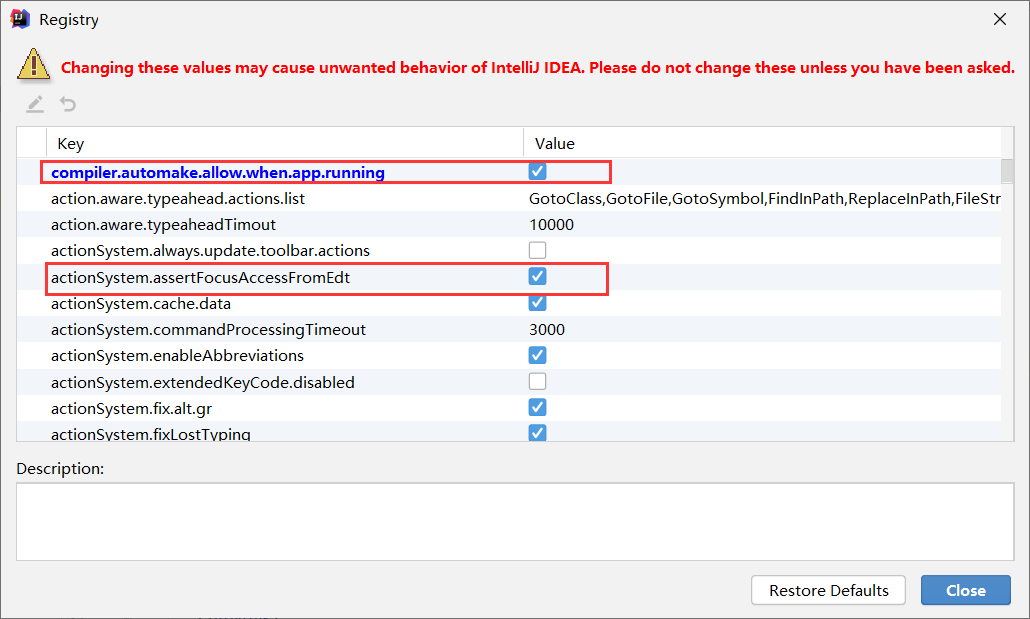Click the Restore Defaults button
Viewport: 1030px width, 619px height.
click(x=828, y=590)
